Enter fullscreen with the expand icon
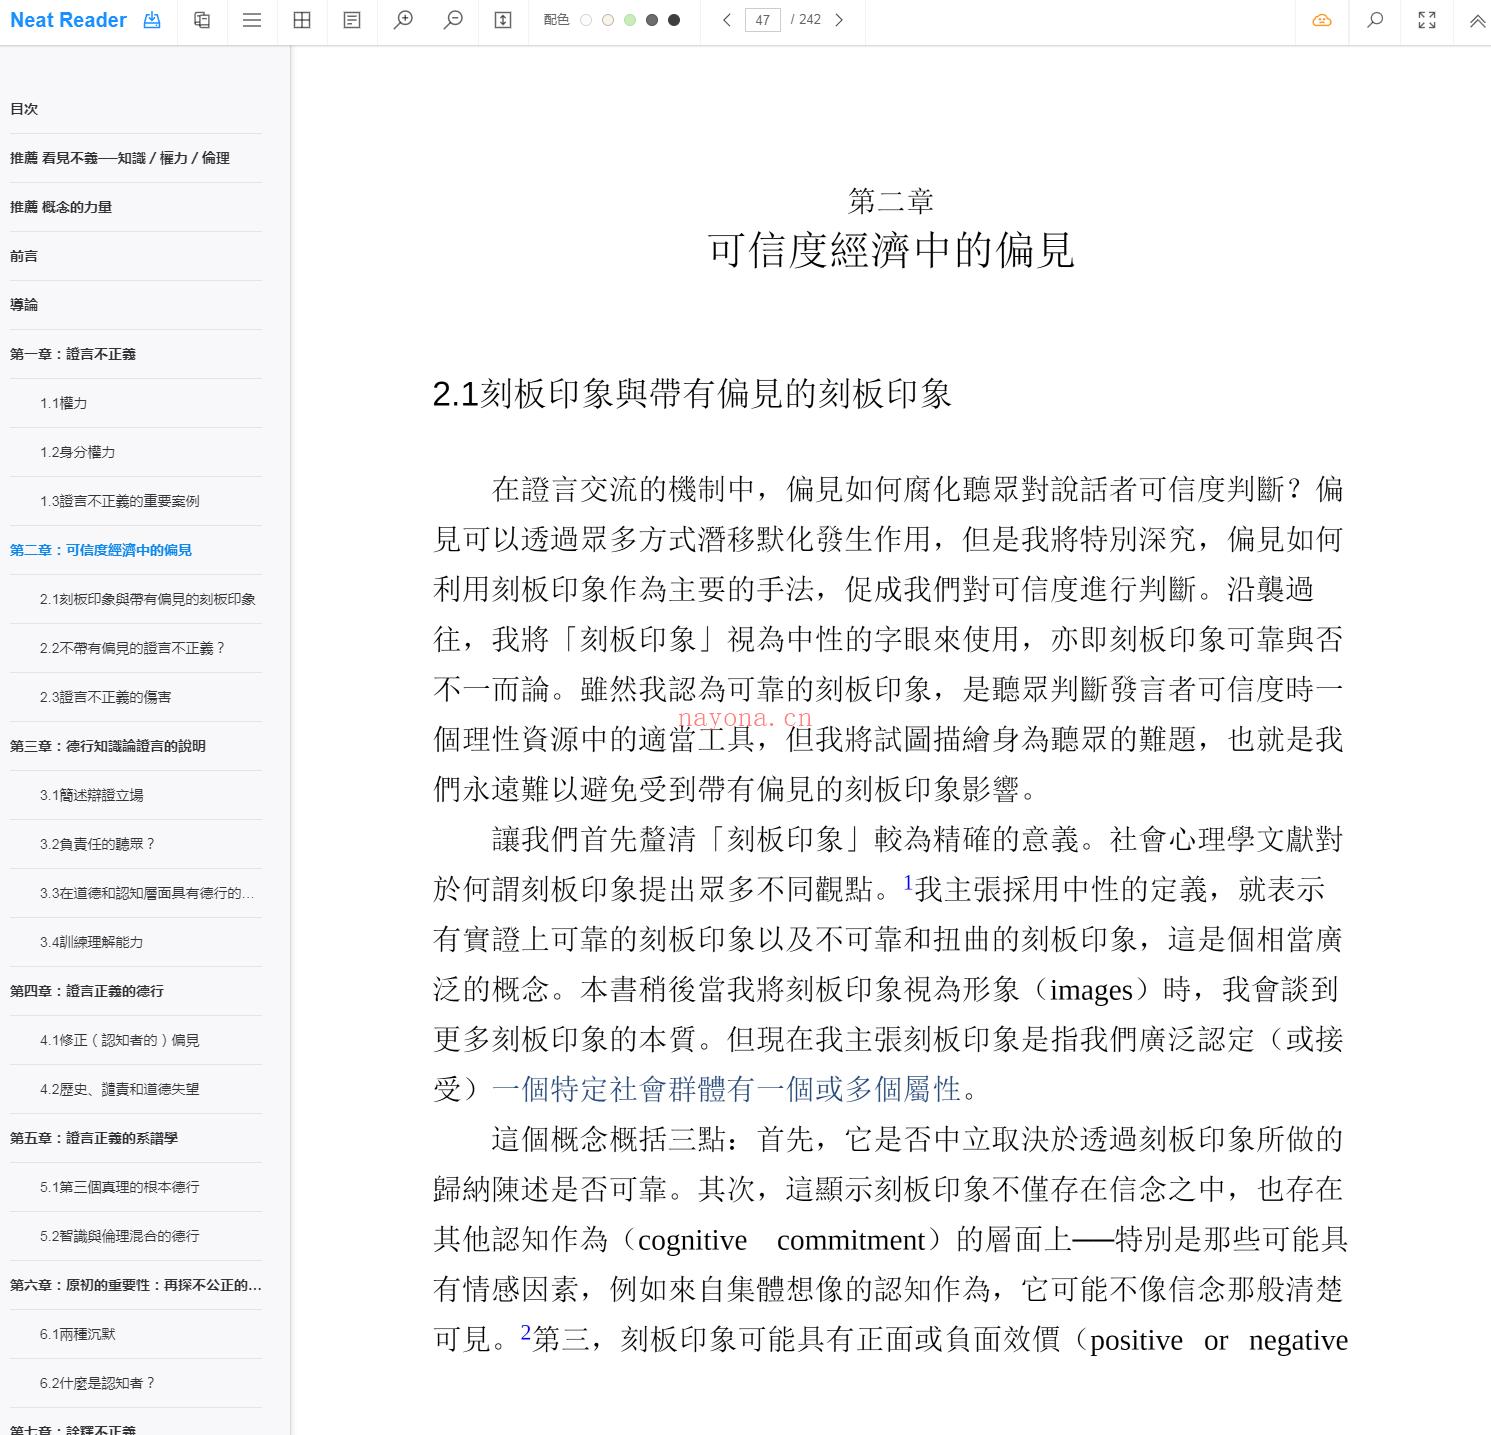 [x=1427, y=20]
